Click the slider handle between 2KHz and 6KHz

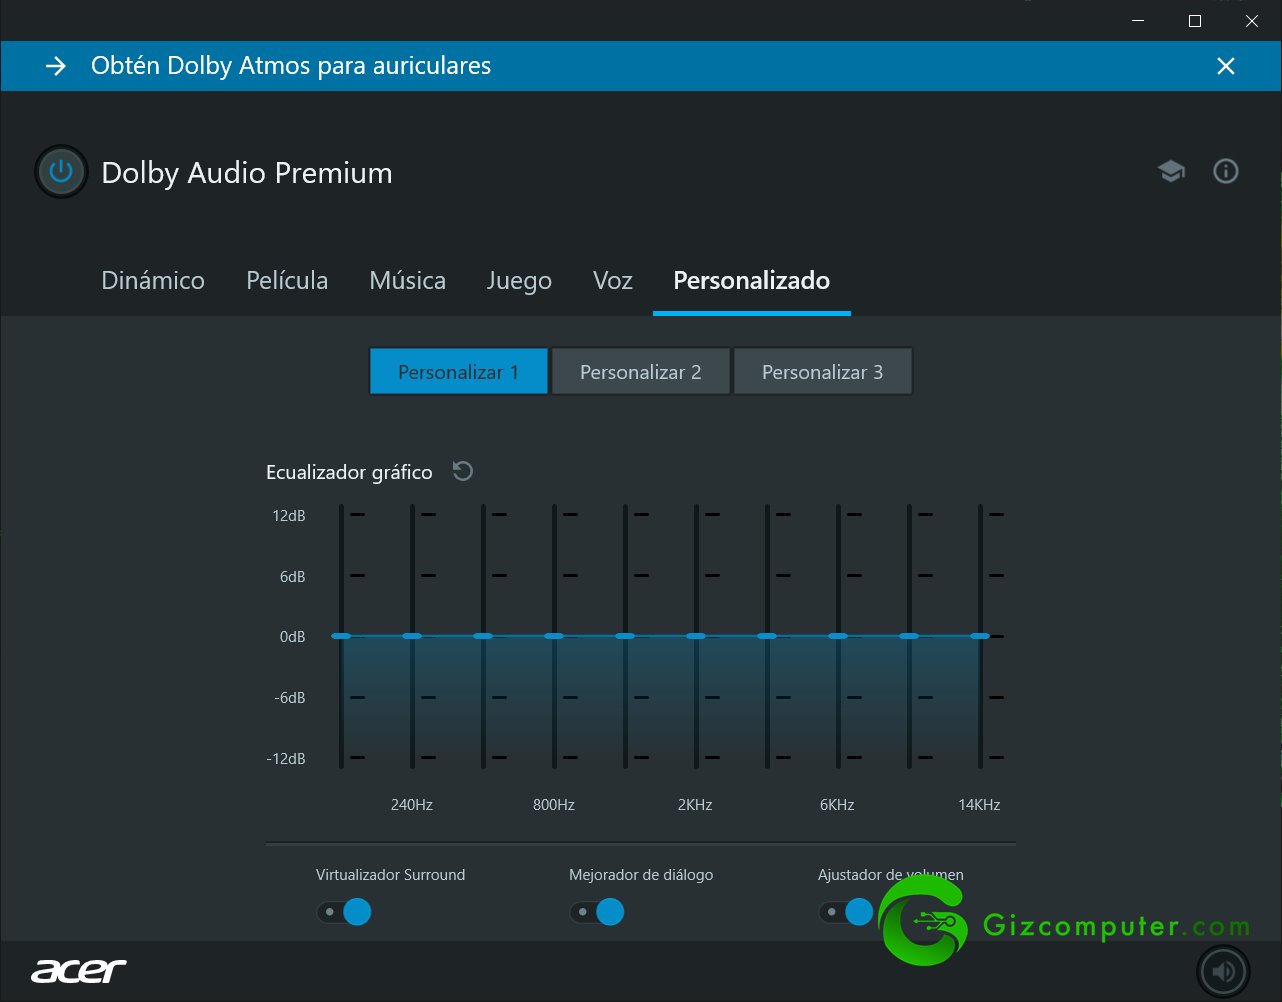pyautogui.click(x=767, y=636)
